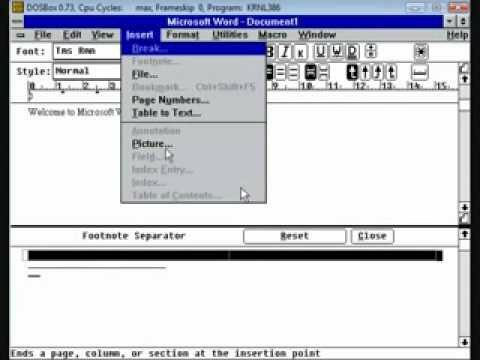
Task: Open the document control menu box
Action: click(21, 35)
